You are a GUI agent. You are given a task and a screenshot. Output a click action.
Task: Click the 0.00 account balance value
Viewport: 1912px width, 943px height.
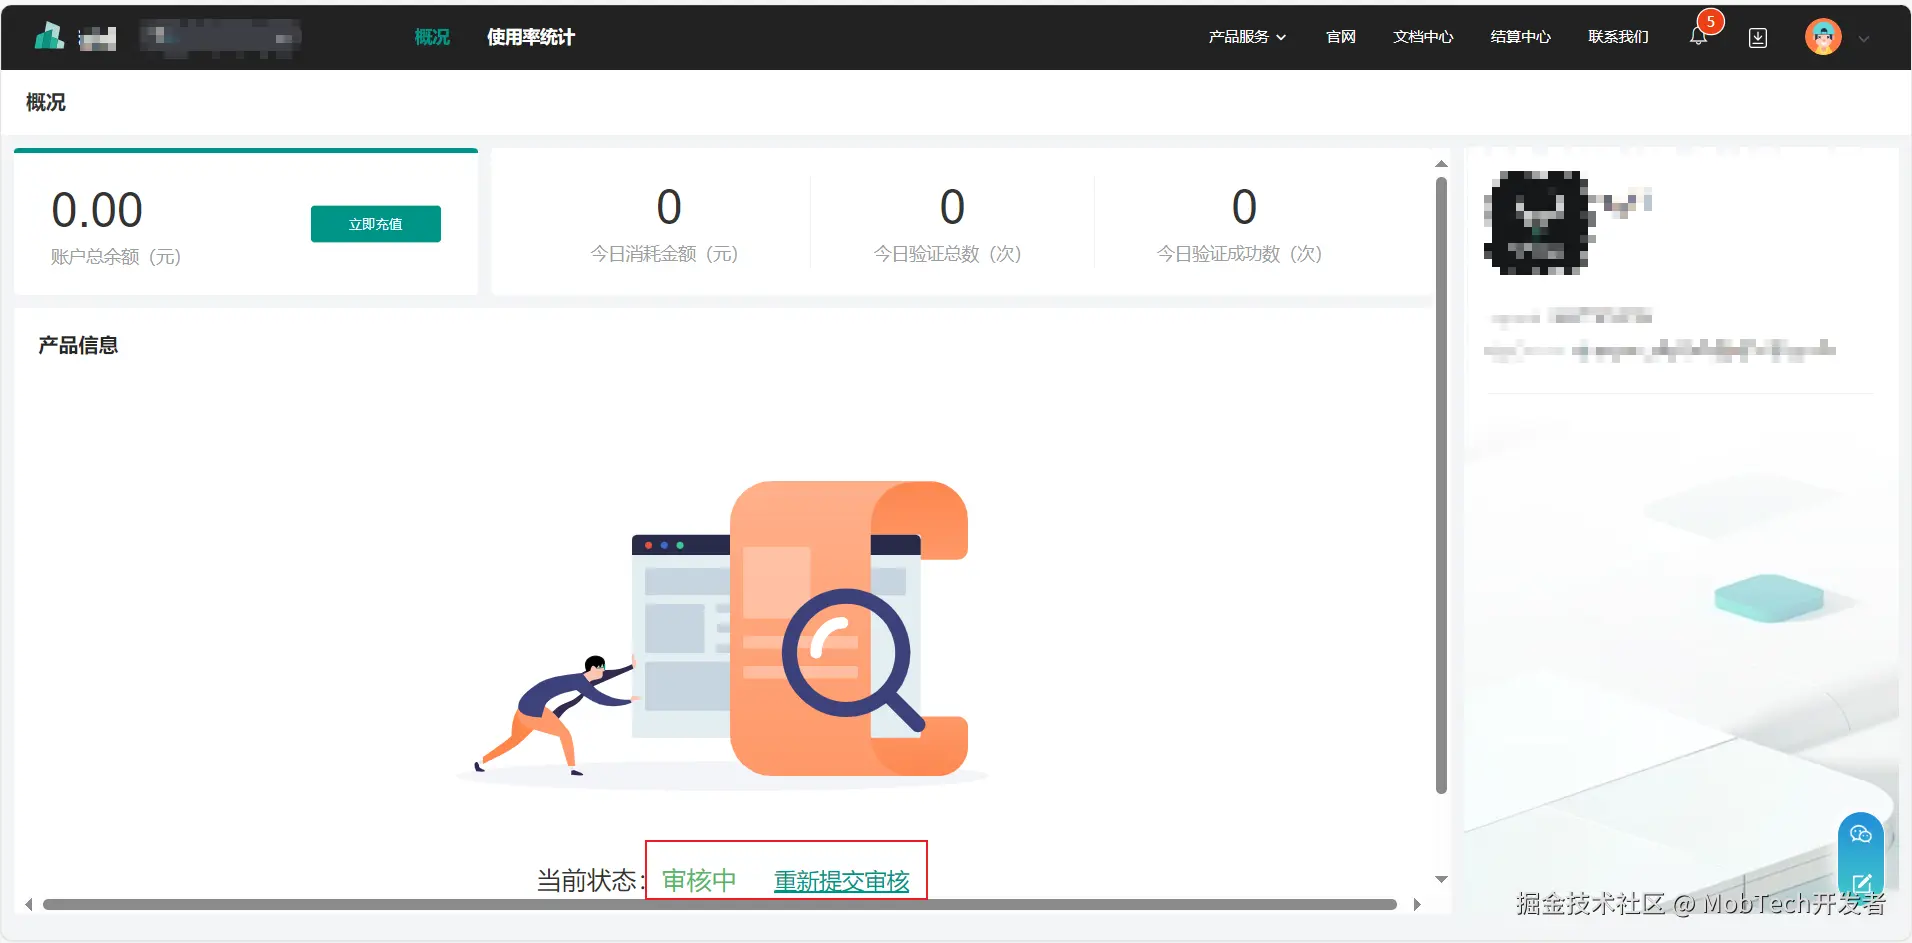tap(97, 210)
